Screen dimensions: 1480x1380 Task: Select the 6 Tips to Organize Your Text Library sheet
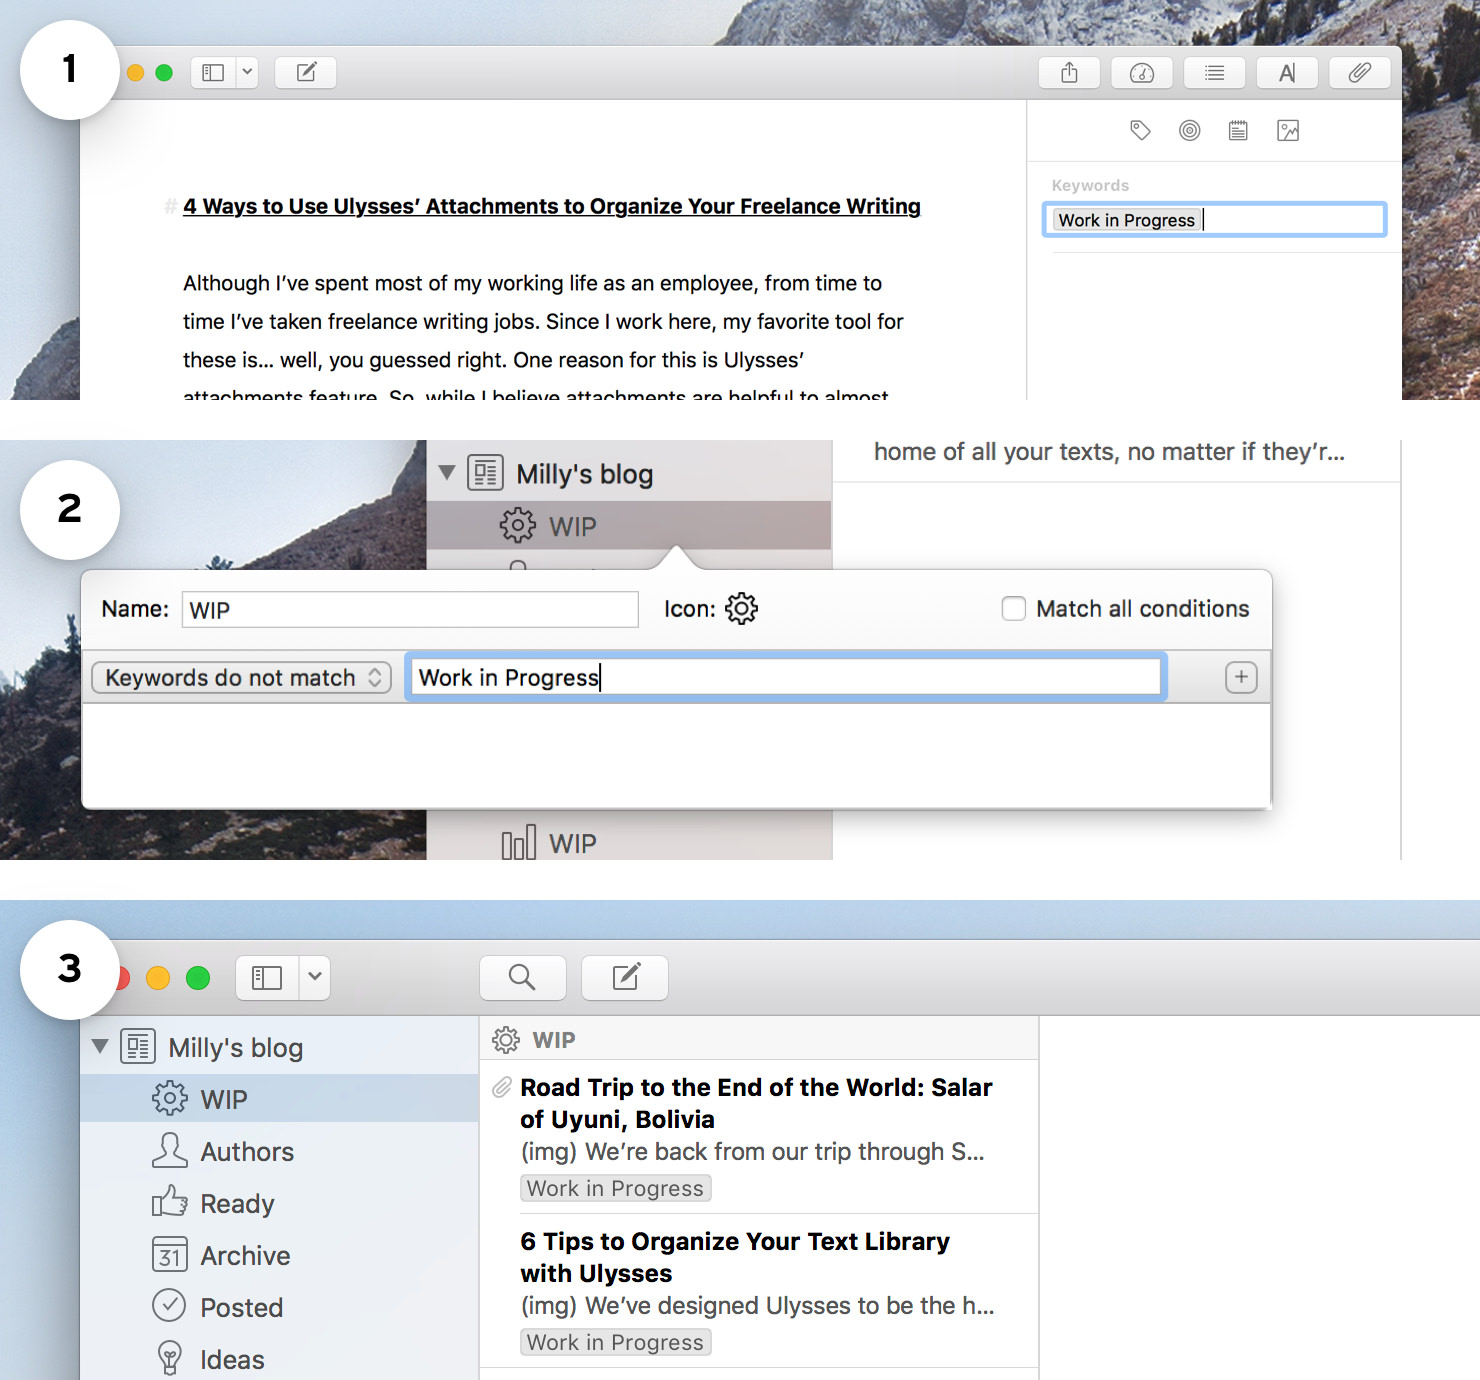click(759, 1291)
